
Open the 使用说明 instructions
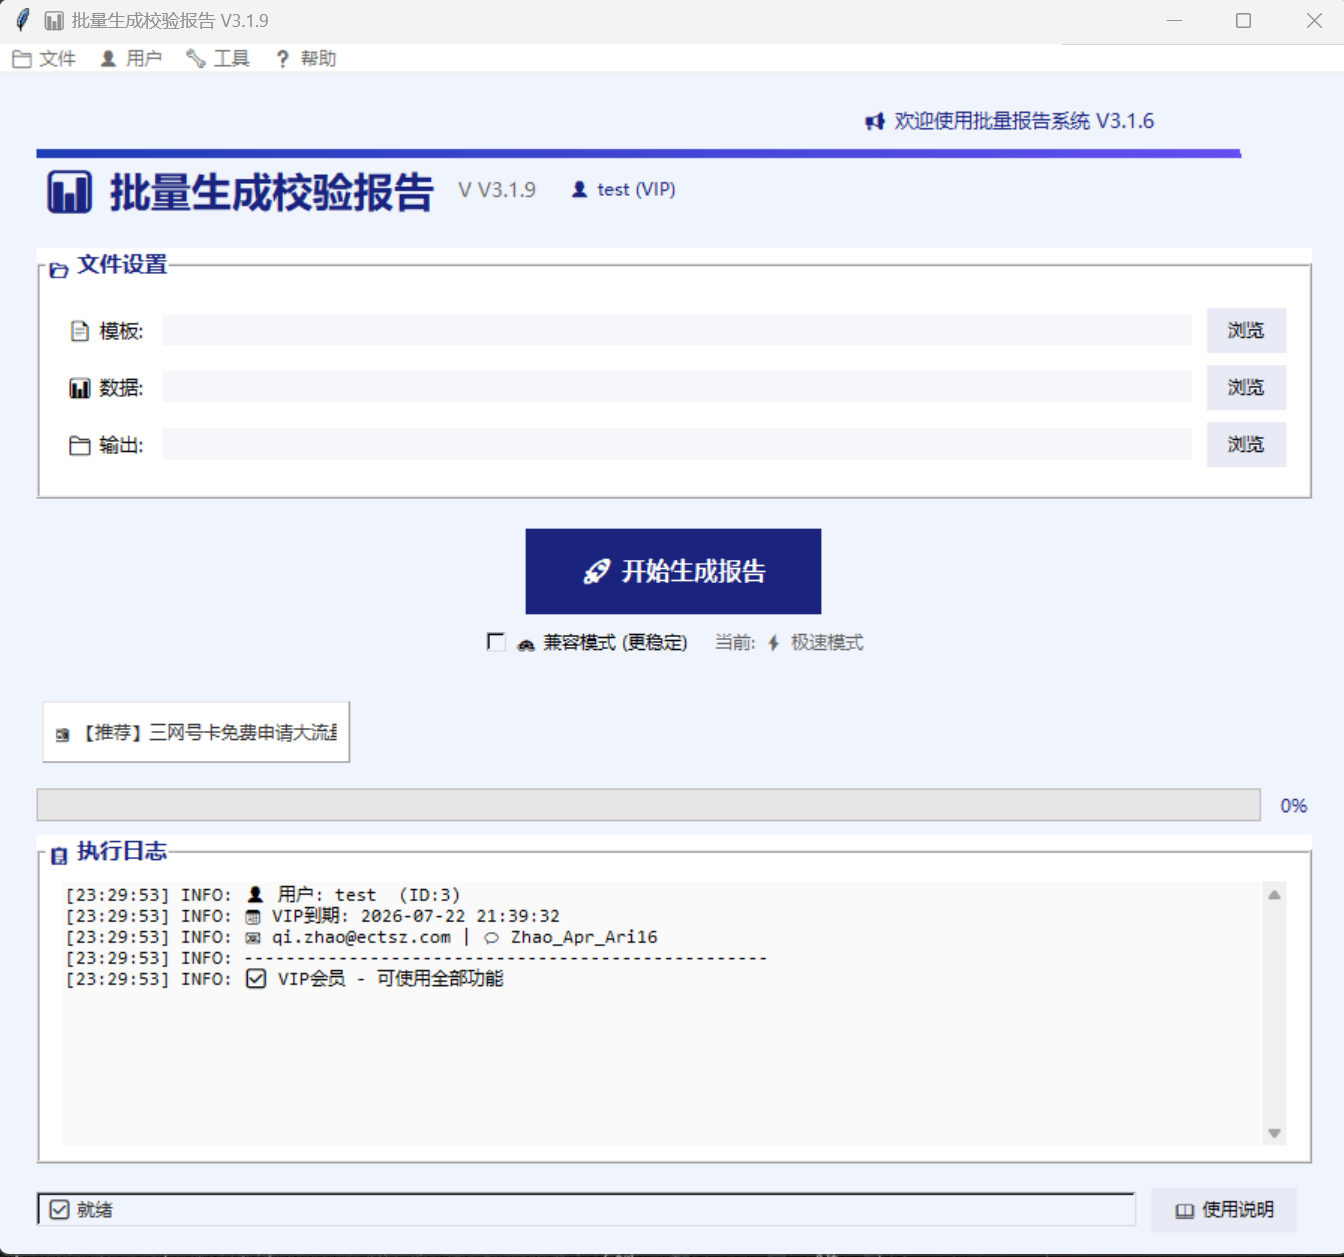[1224, 1210]
